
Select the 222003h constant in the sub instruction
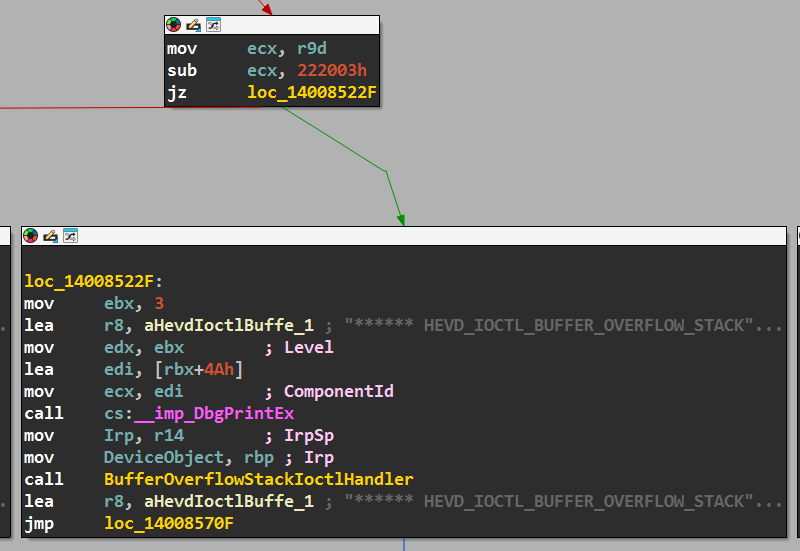327,70
